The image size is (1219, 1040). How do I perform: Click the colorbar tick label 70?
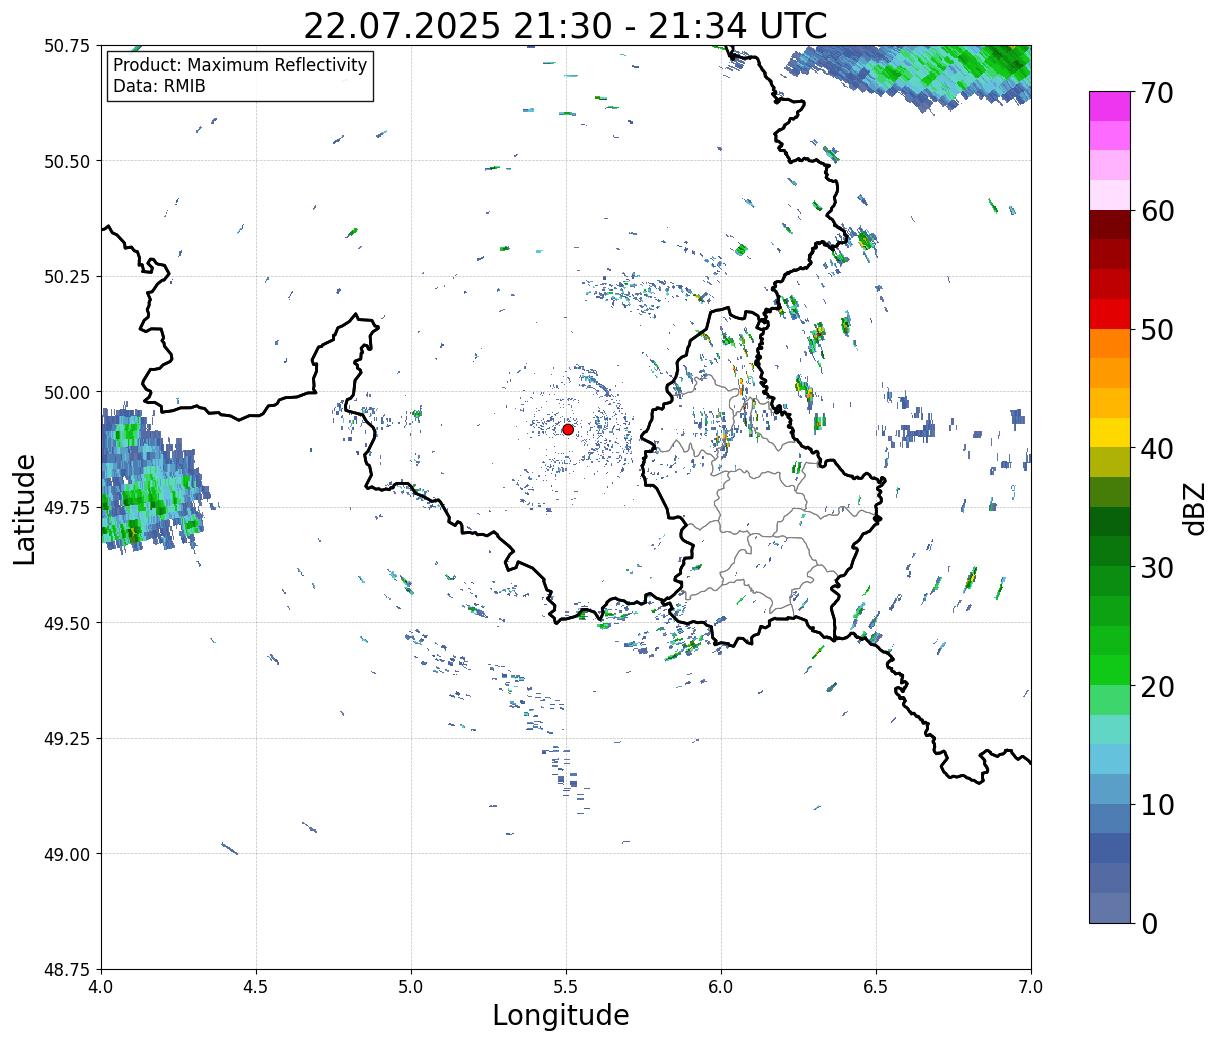(x=1157, y=93)
